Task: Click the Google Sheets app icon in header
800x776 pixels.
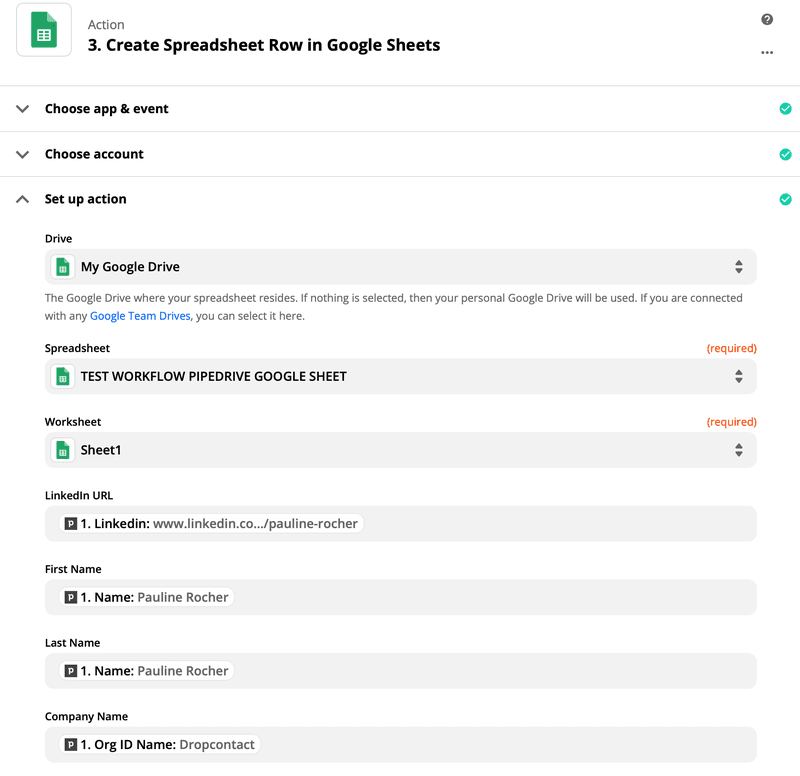Action: point(44,30)
